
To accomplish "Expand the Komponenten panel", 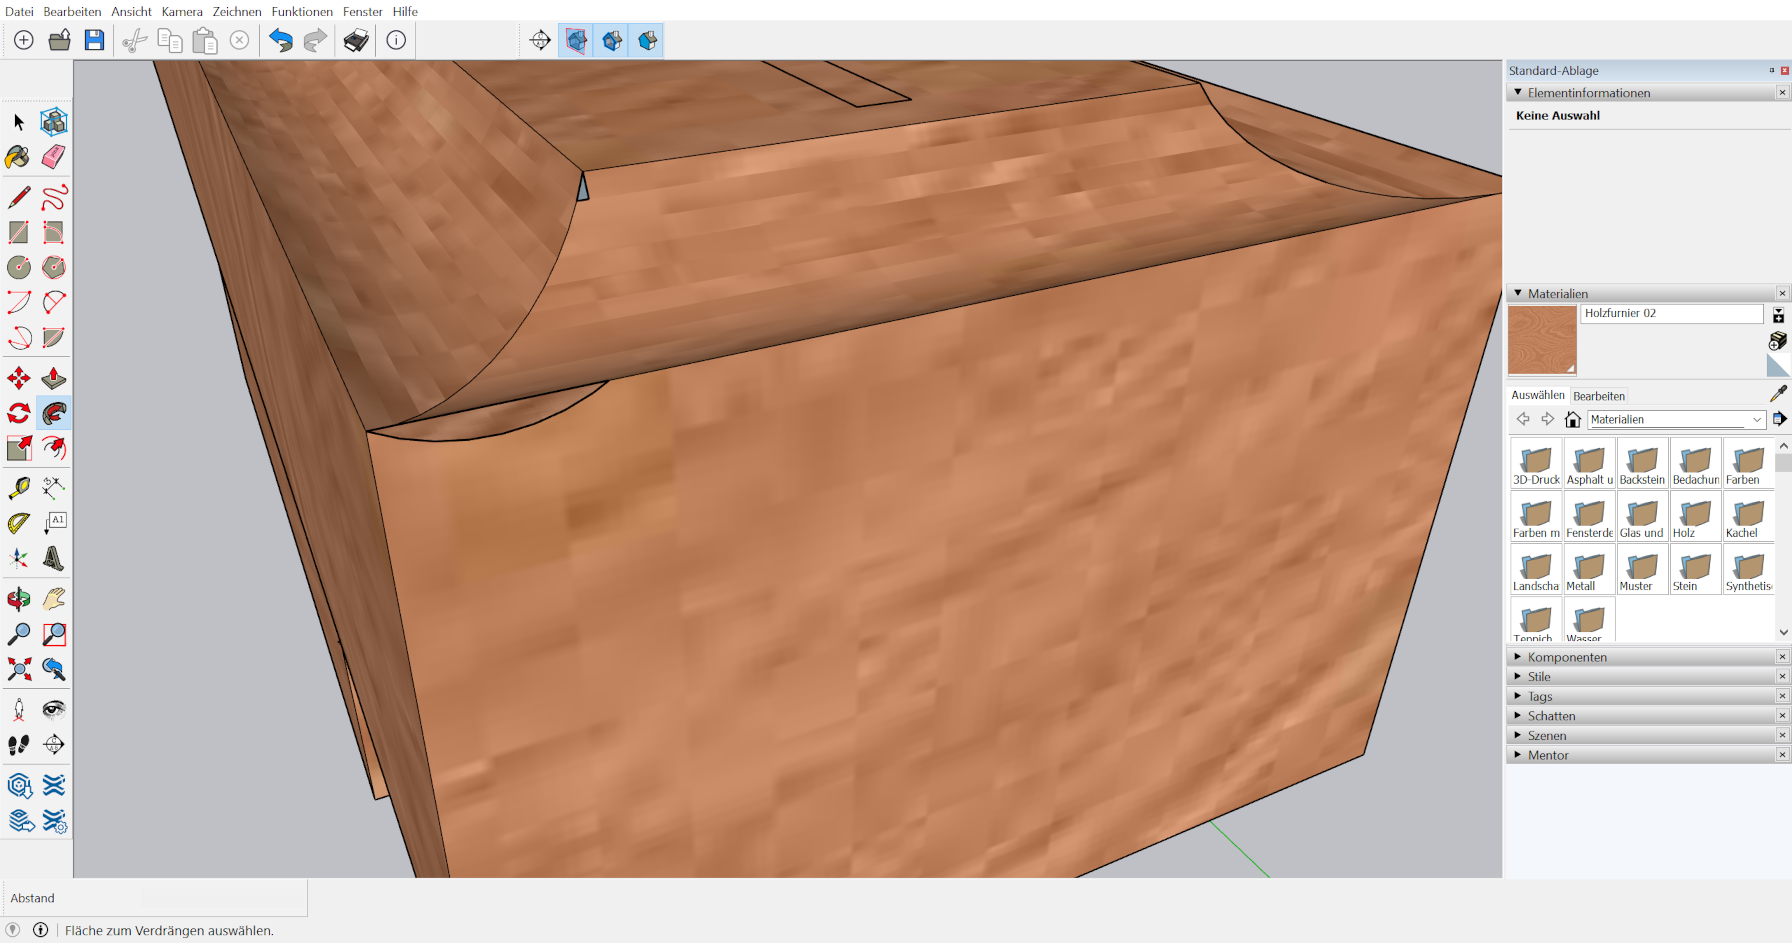I will (1566, 657).
